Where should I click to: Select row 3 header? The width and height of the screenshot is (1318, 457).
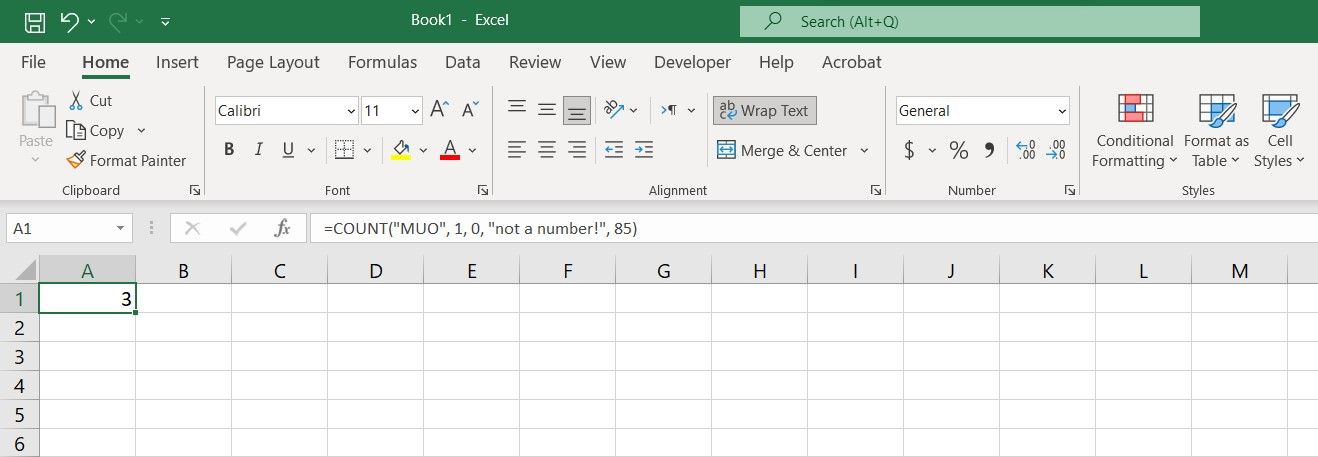[19, 357]
